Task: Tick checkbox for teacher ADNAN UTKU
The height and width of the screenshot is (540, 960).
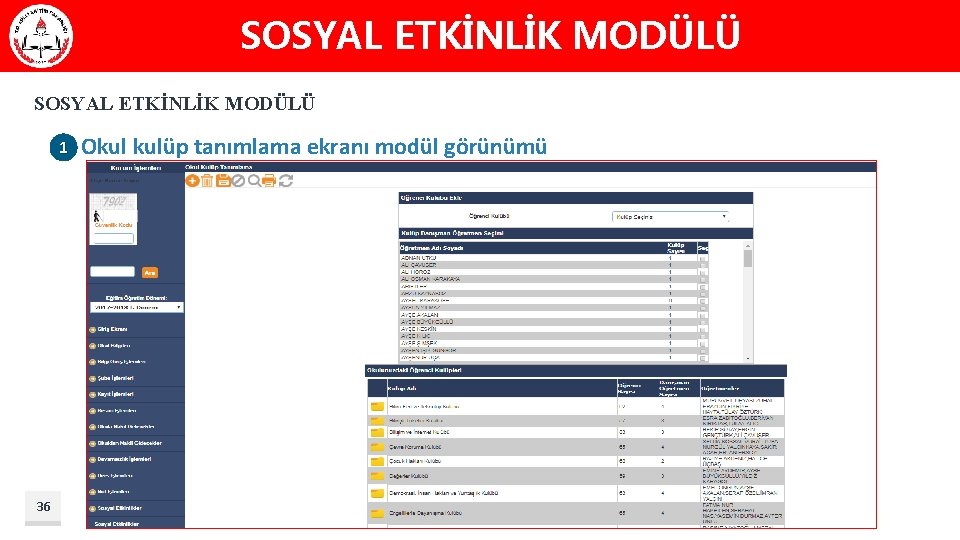Action: coord(702,258)
